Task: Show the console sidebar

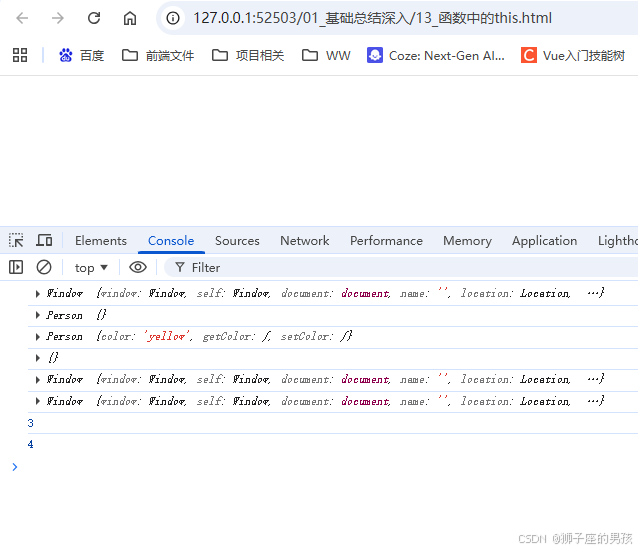Action: [16, 267]
